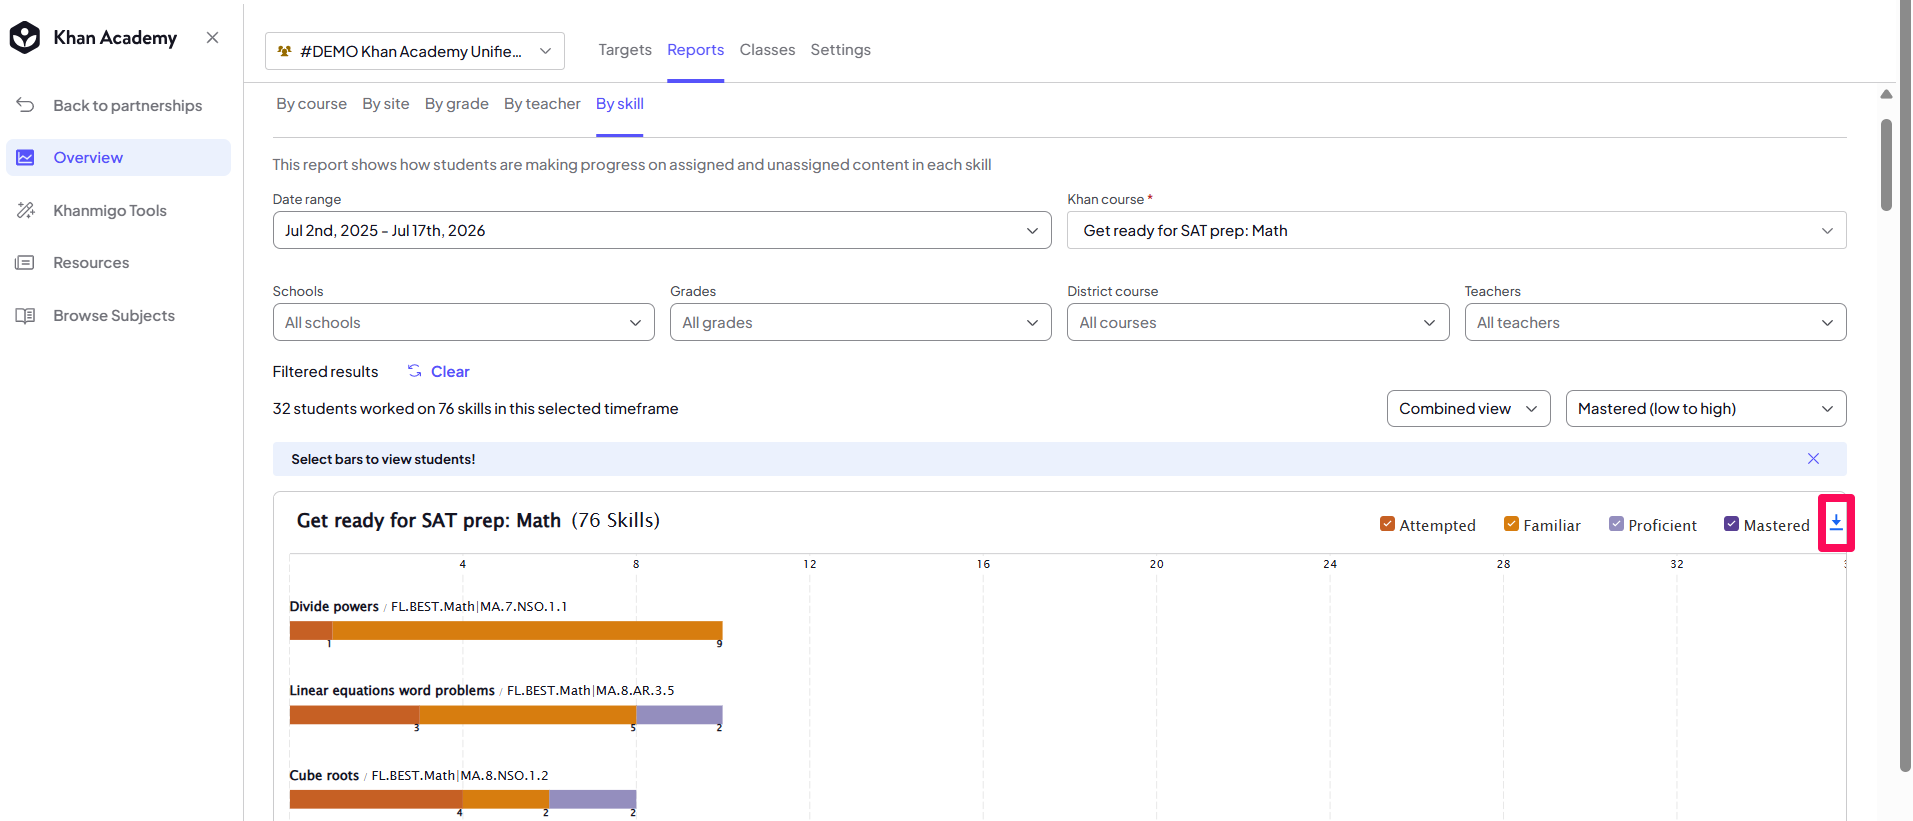Expand the Grades filter dropdown
The image size is (1913, 821).
861,322
